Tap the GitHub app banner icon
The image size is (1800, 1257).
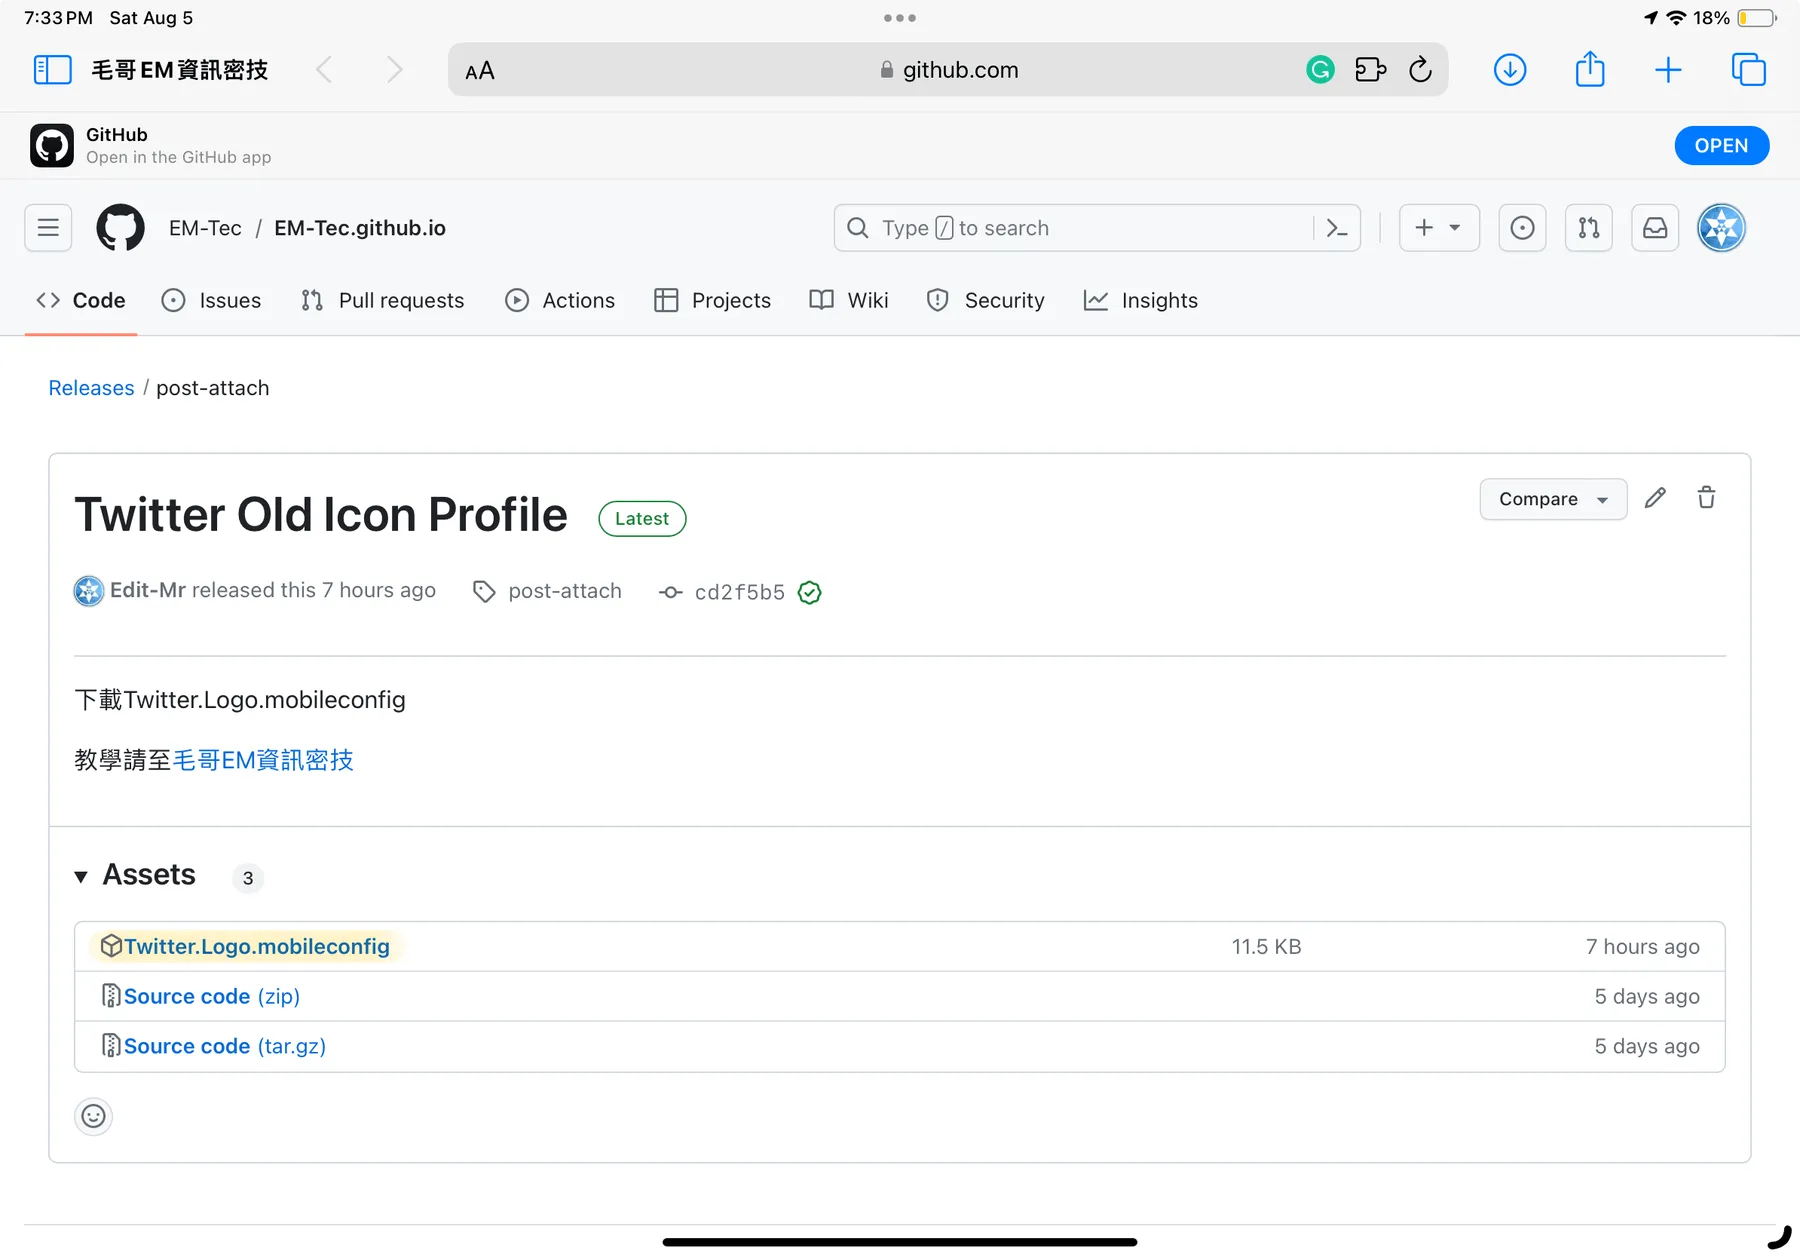(x=52, y=146)
